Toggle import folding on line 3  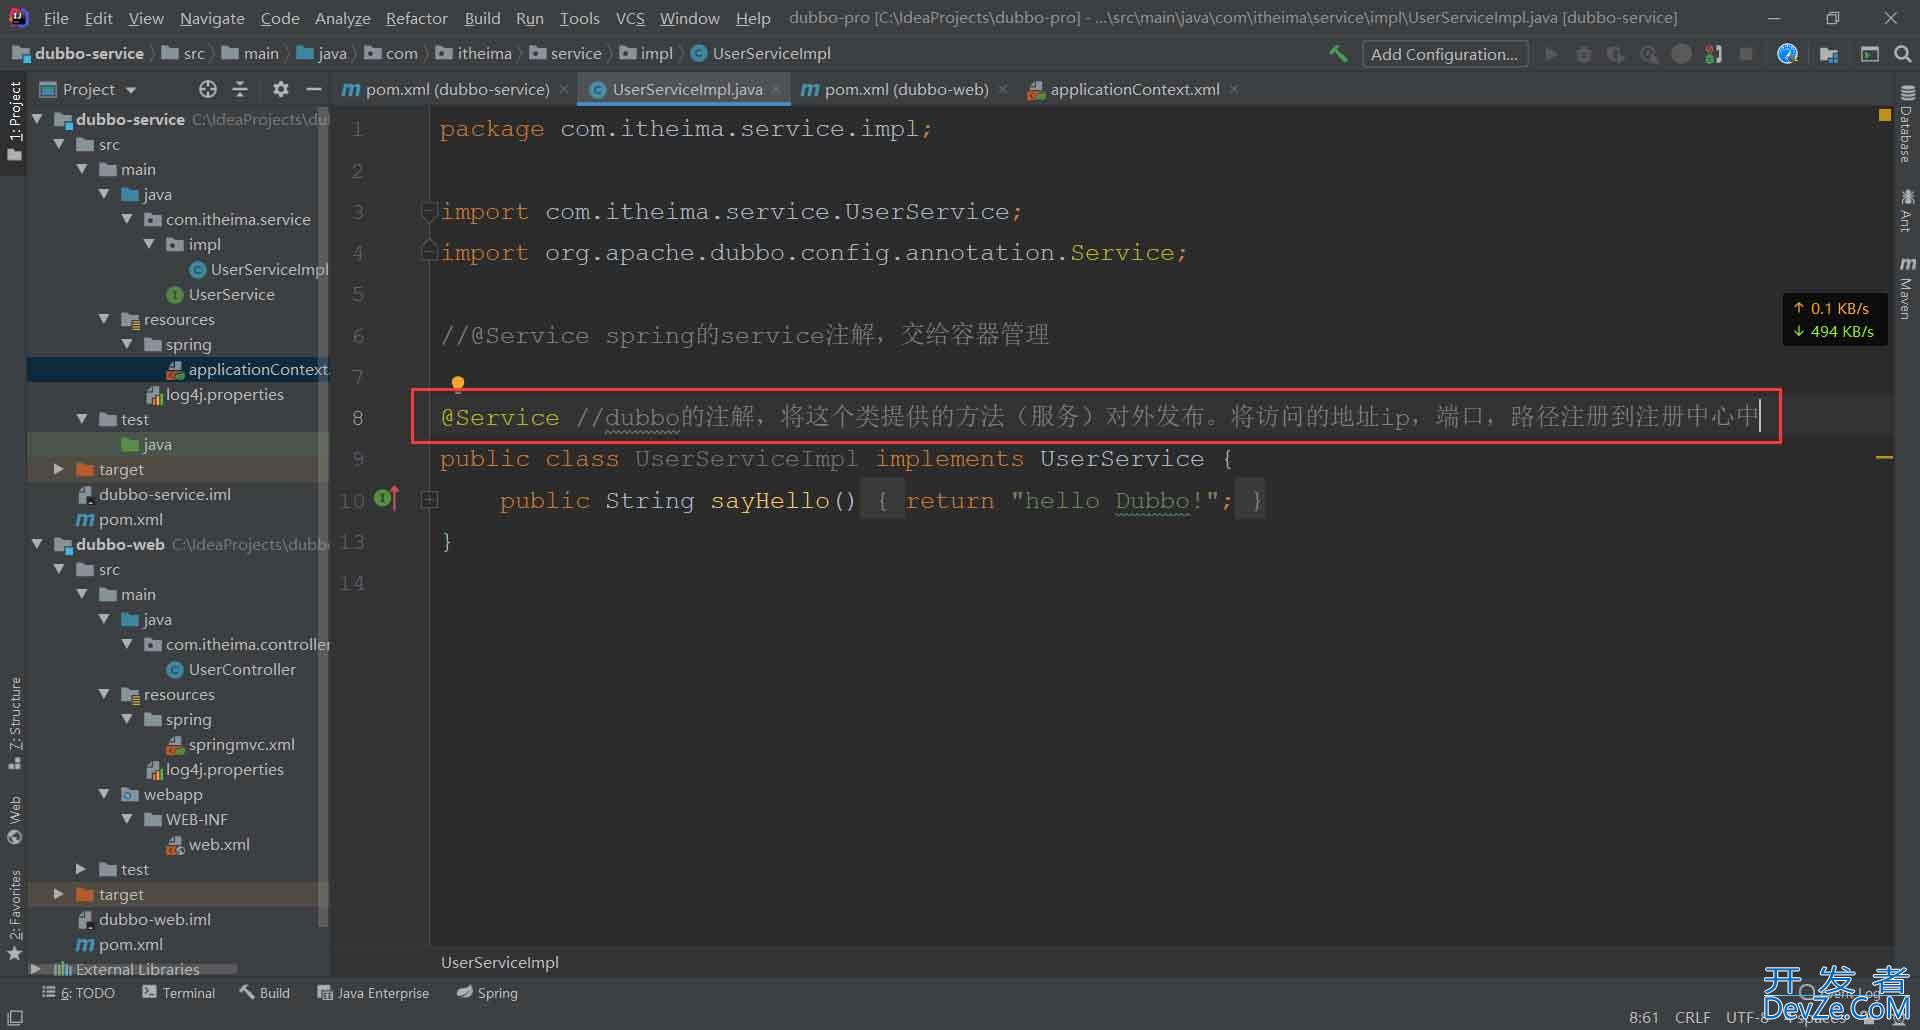pos(429,211)
